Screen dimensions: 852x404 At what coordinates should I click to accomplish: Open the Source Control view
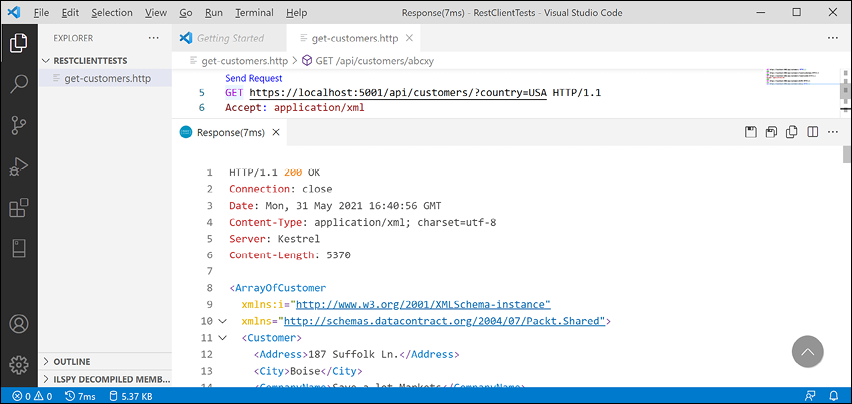point(18,125)
